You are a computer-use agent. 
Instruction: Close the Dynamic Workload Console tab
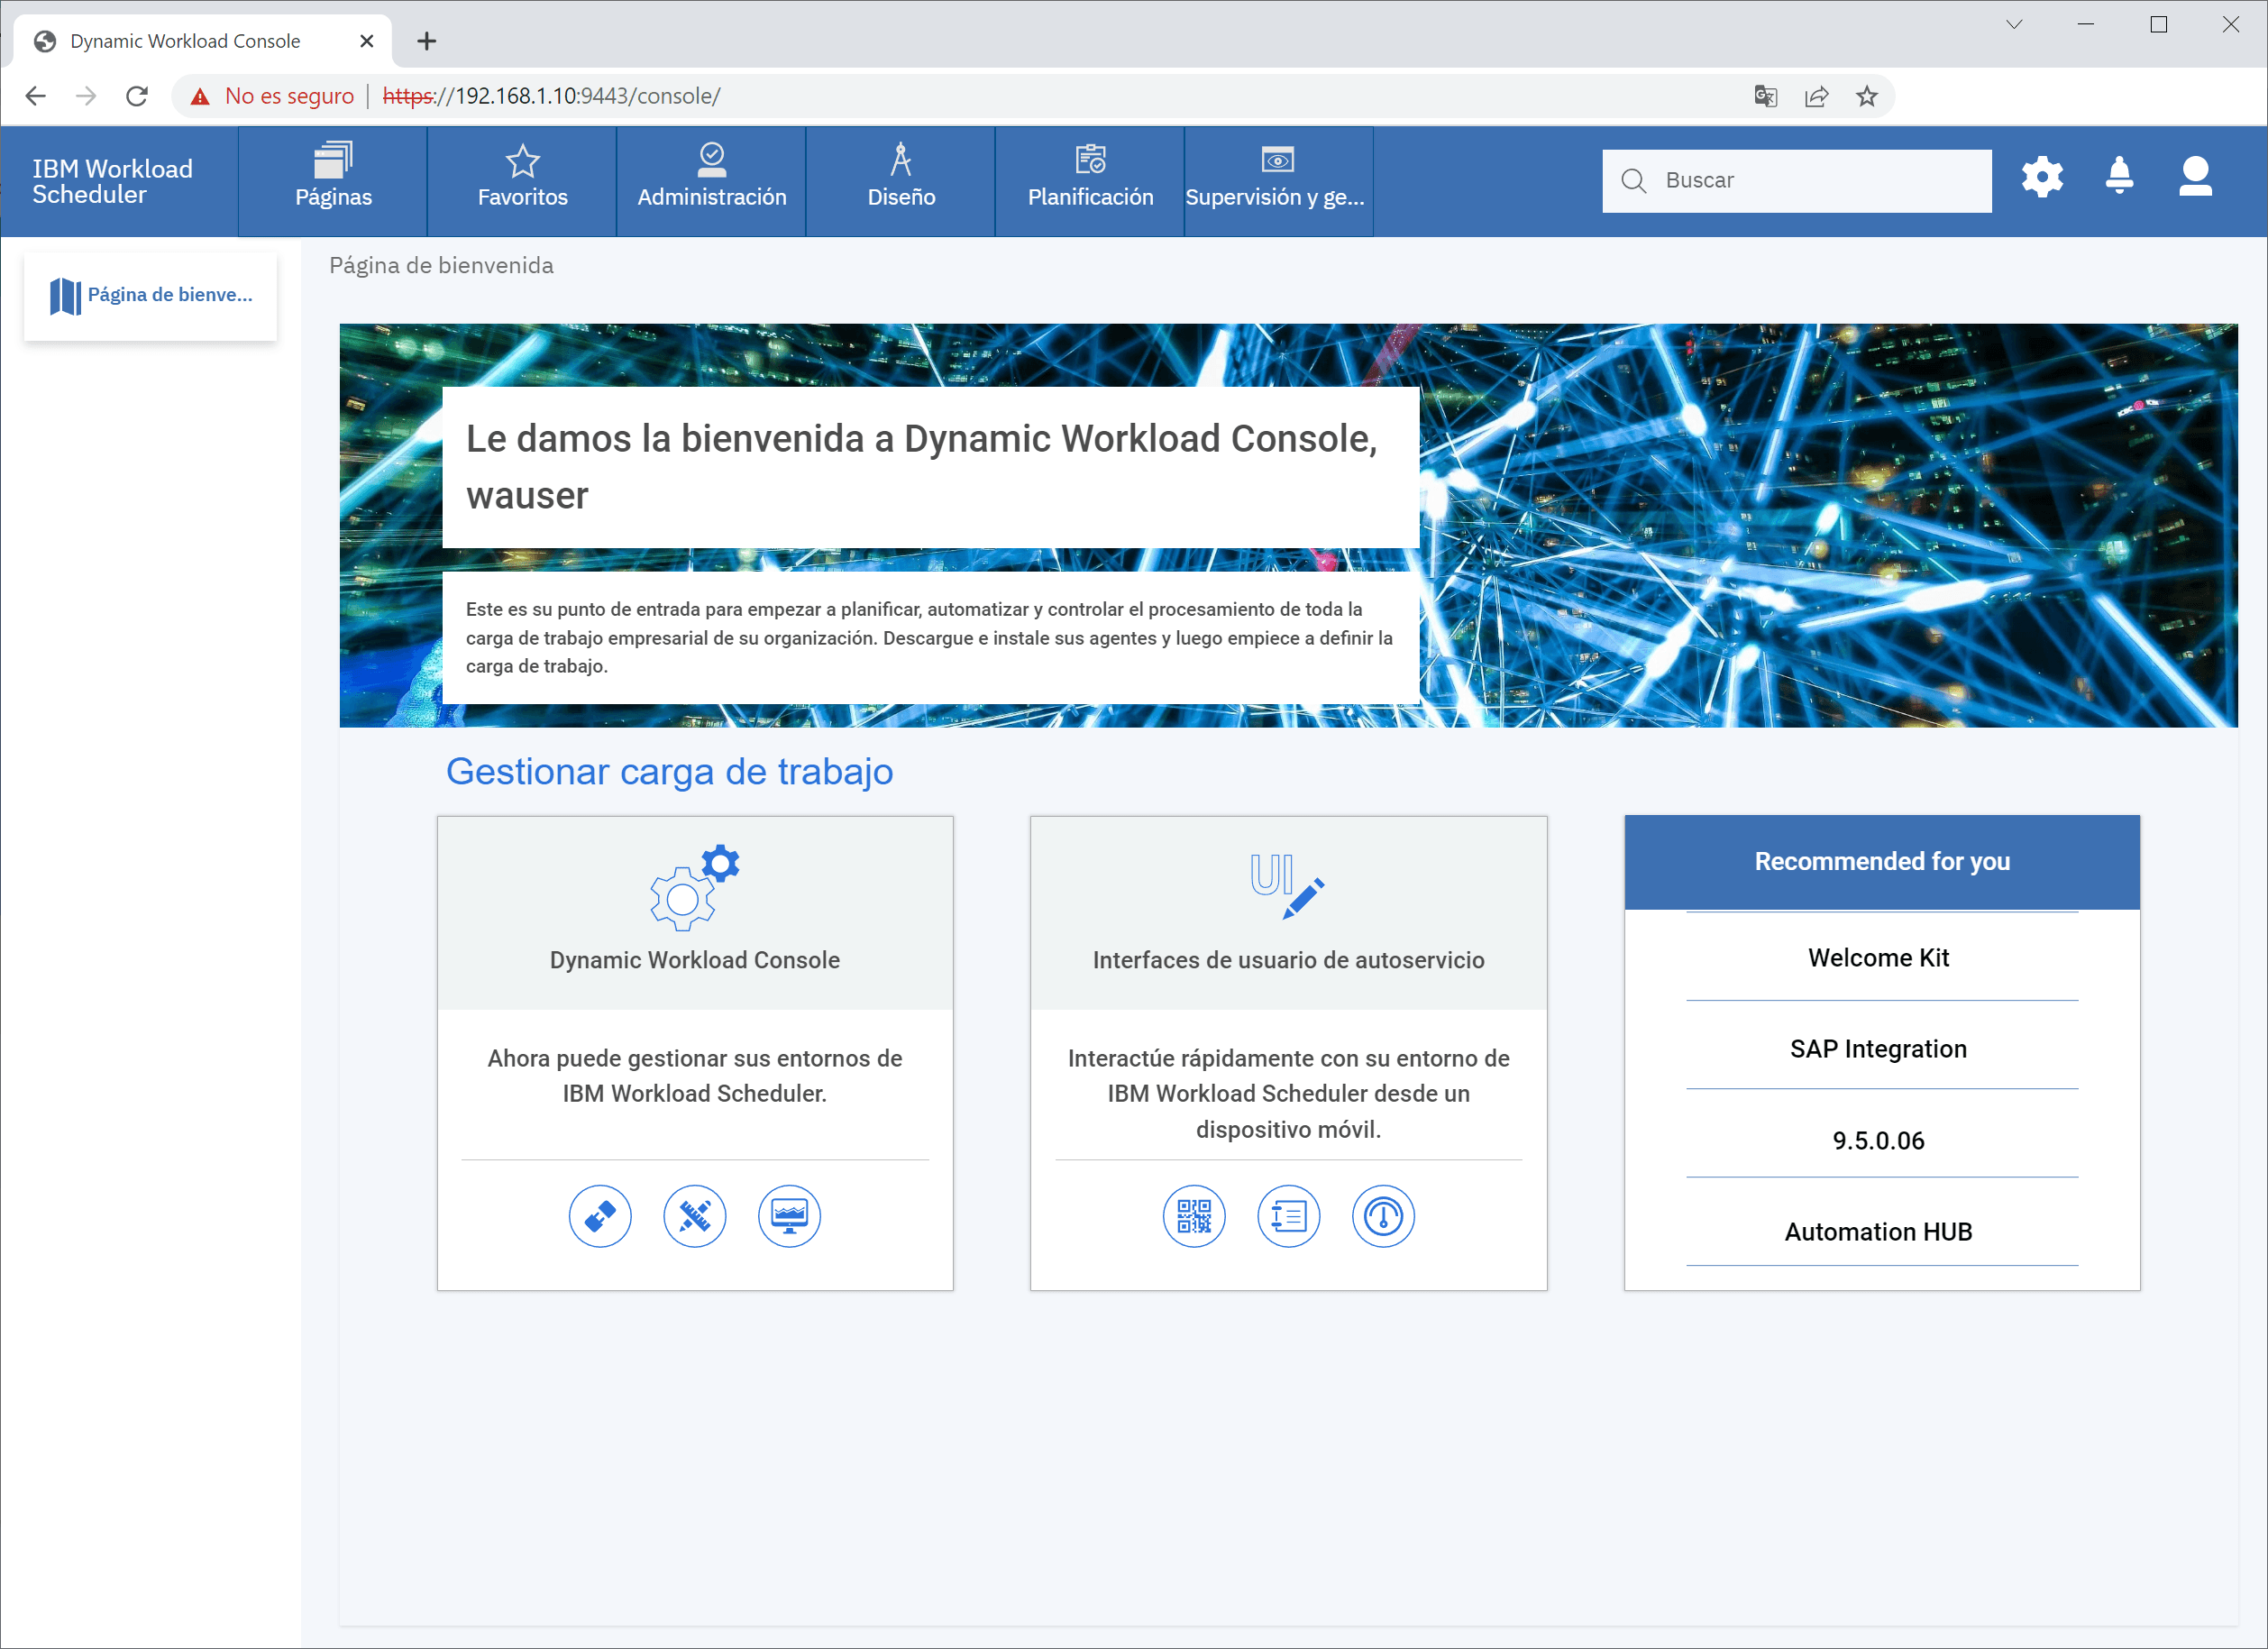point(367,41)
